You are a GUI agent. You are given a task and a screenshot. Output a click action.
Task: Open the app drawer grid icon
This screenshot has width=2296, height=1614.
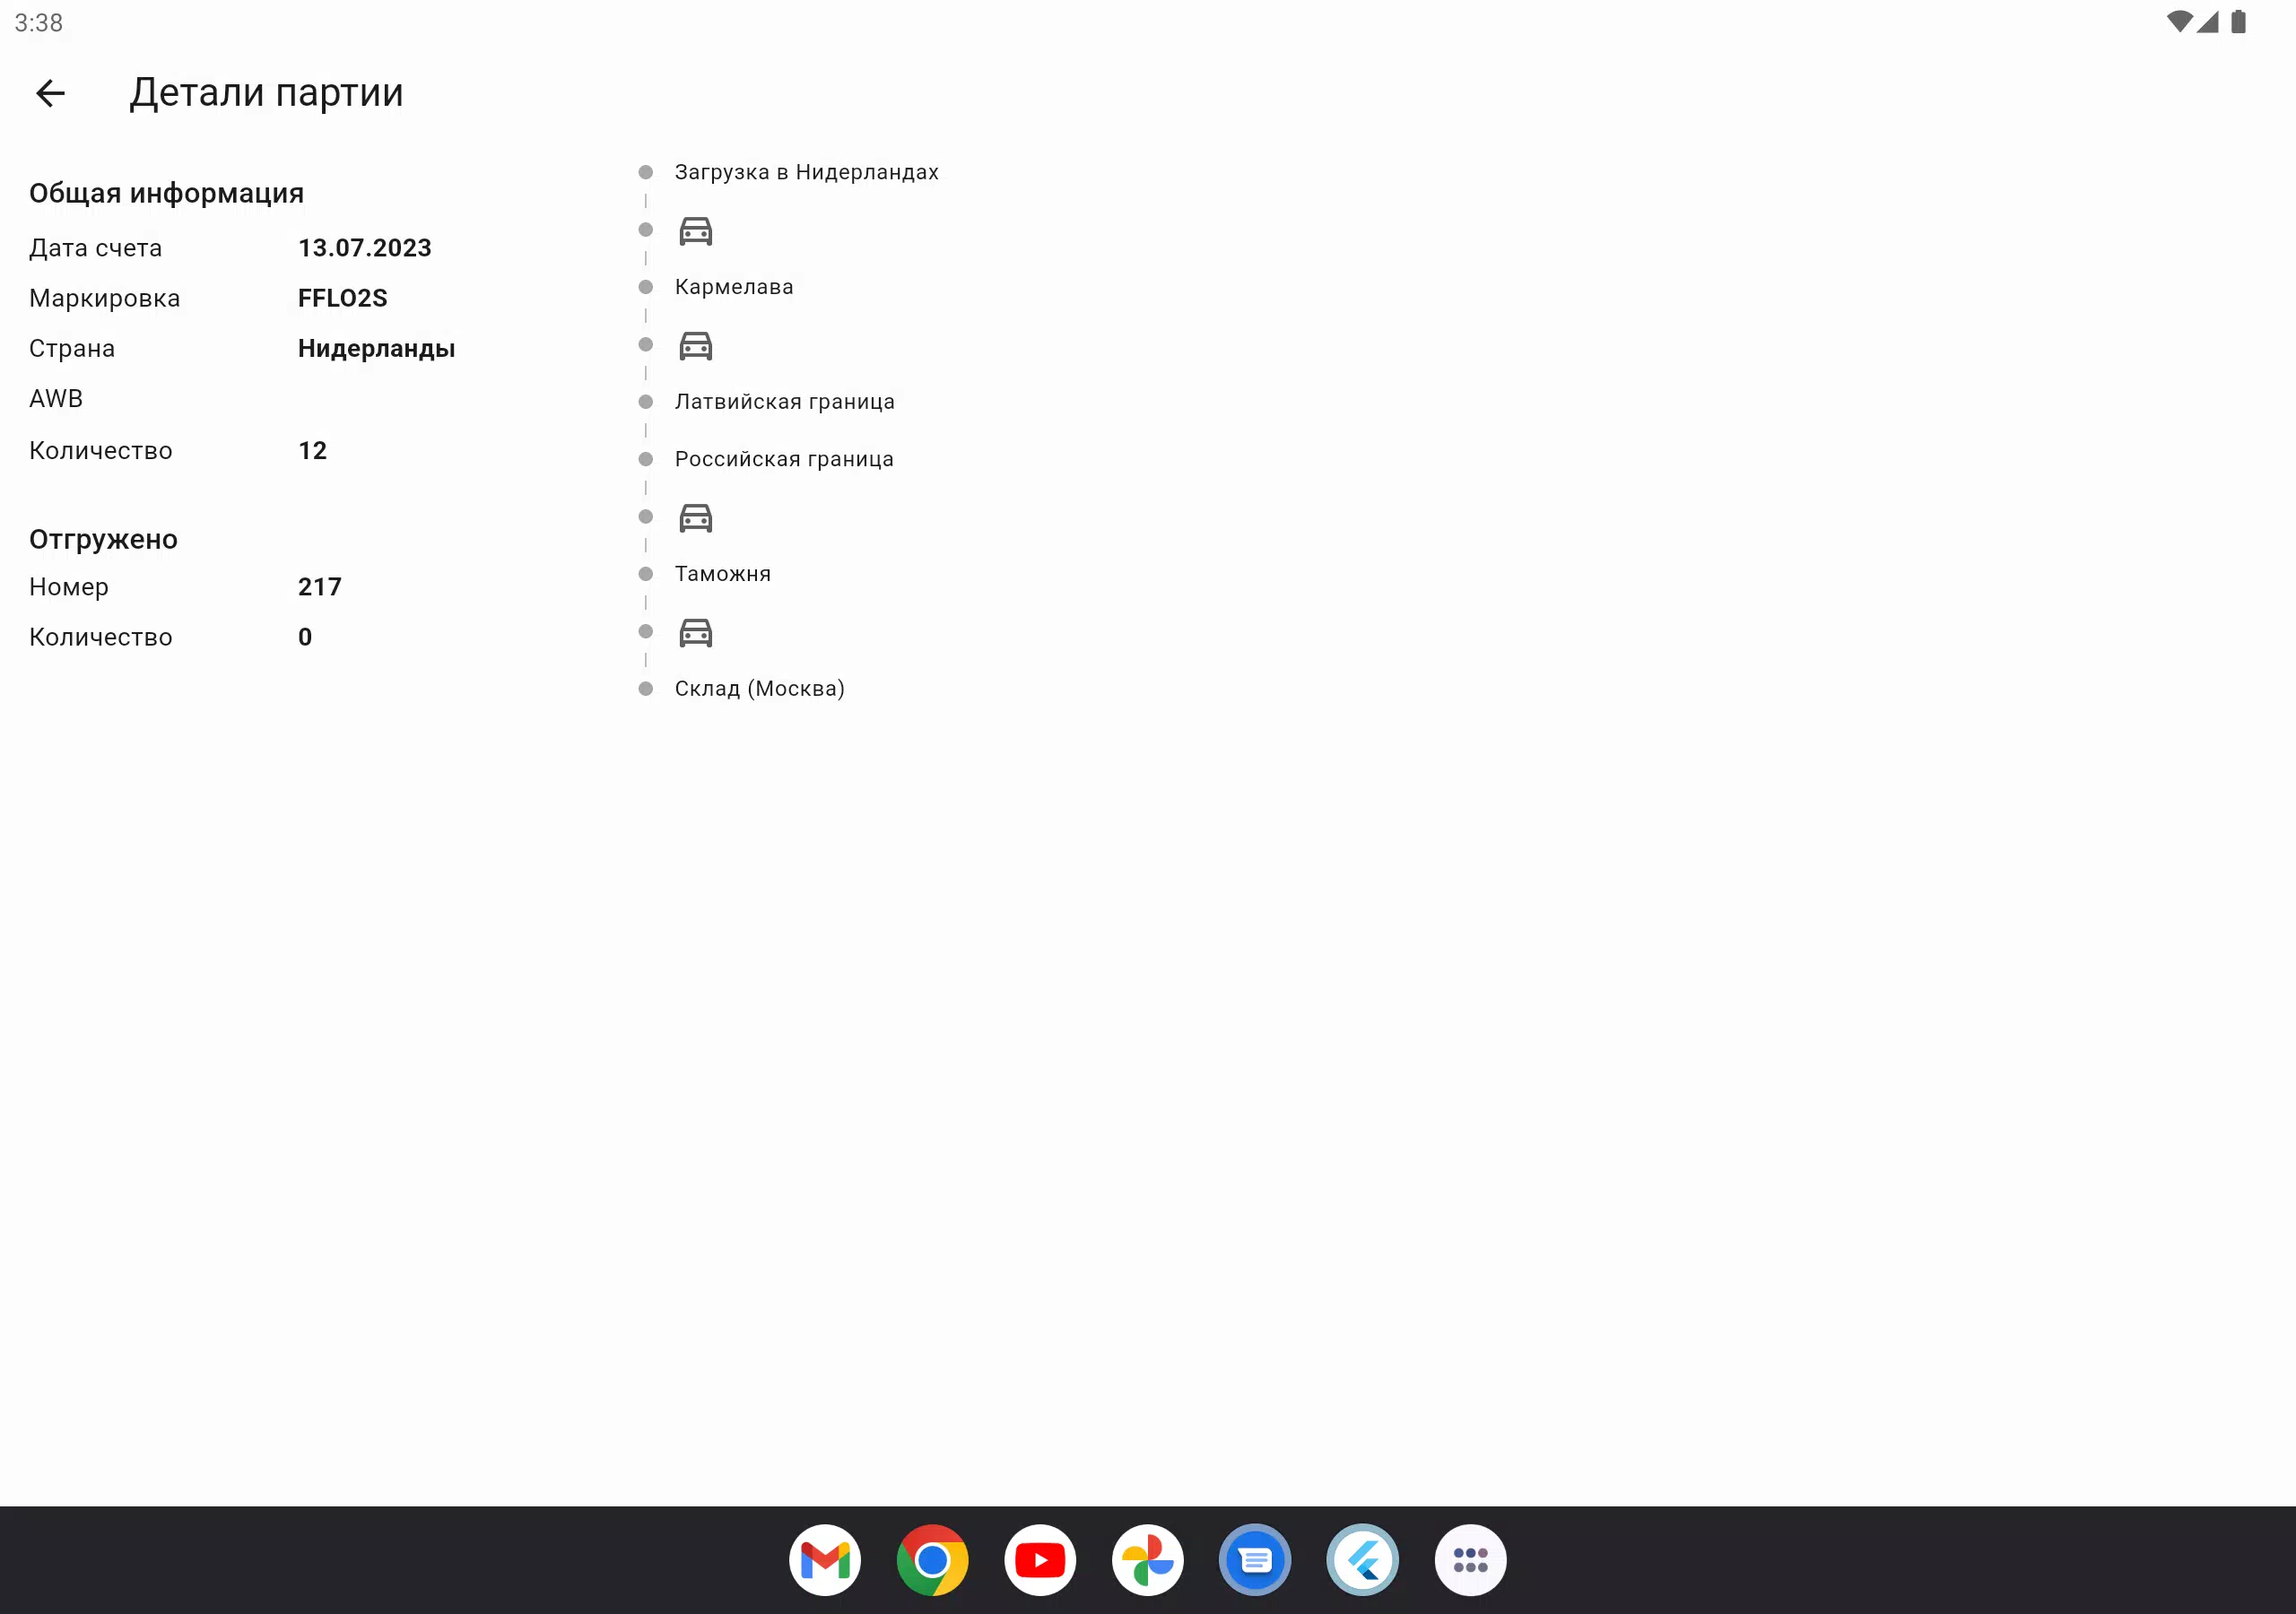pyautogui.click(x=1470, y=1560)
